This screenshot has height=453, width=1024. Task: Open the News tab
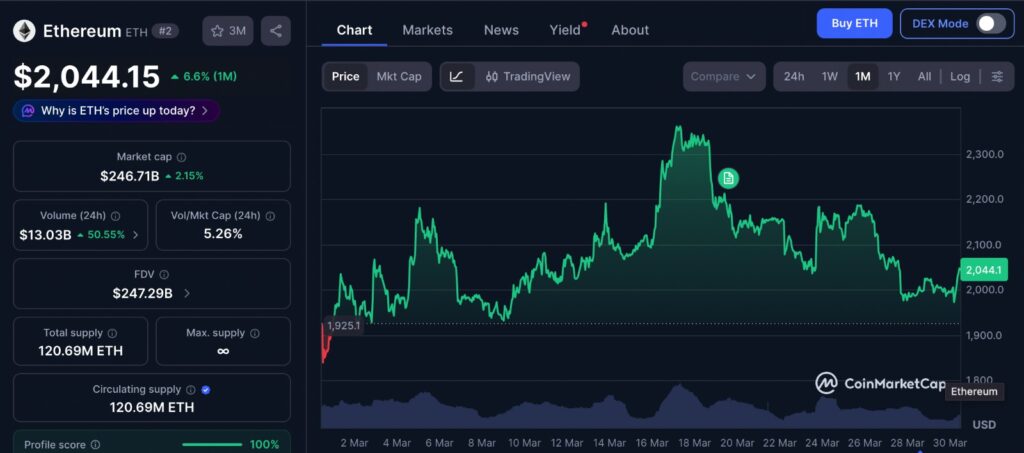pos(501,30)
